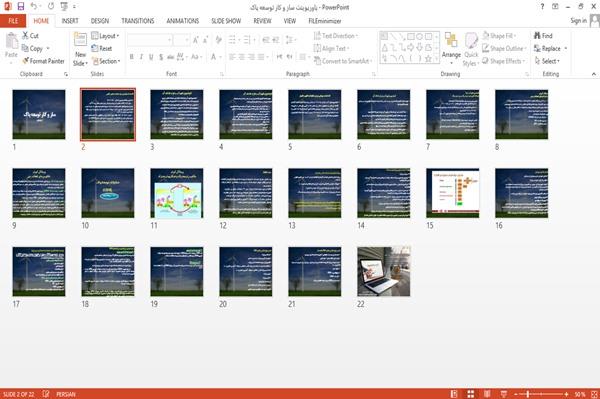The height and width of the screenshot is (399, 600).
Task: Switch to the SLIDE SHOW tab
Action: coord(226,21)
